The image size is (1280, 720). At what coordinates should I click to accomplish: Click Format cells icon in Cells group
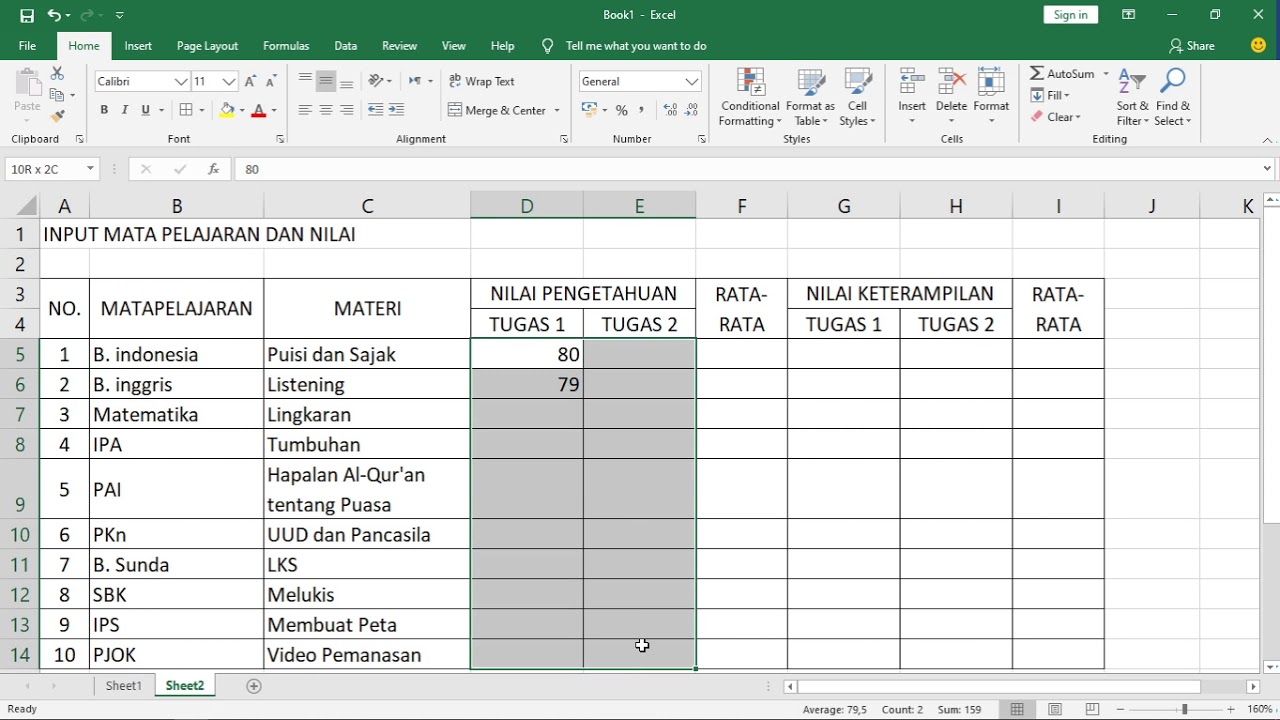pyautogui.click(x=991, y=82)
